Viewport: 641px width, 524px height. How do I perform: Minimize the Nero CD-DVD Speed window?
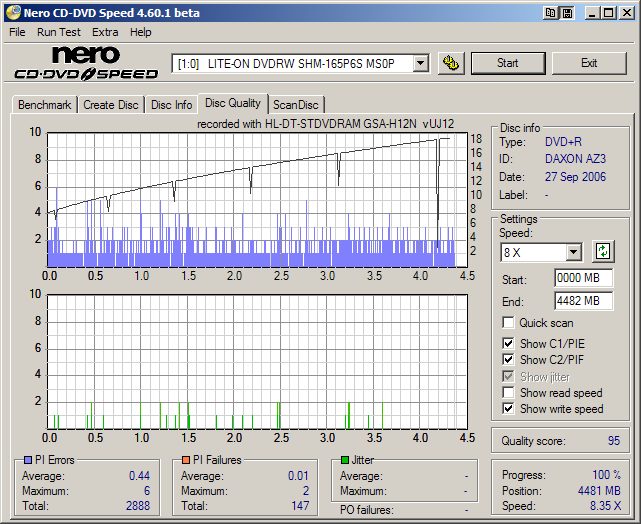pos(592,13)
